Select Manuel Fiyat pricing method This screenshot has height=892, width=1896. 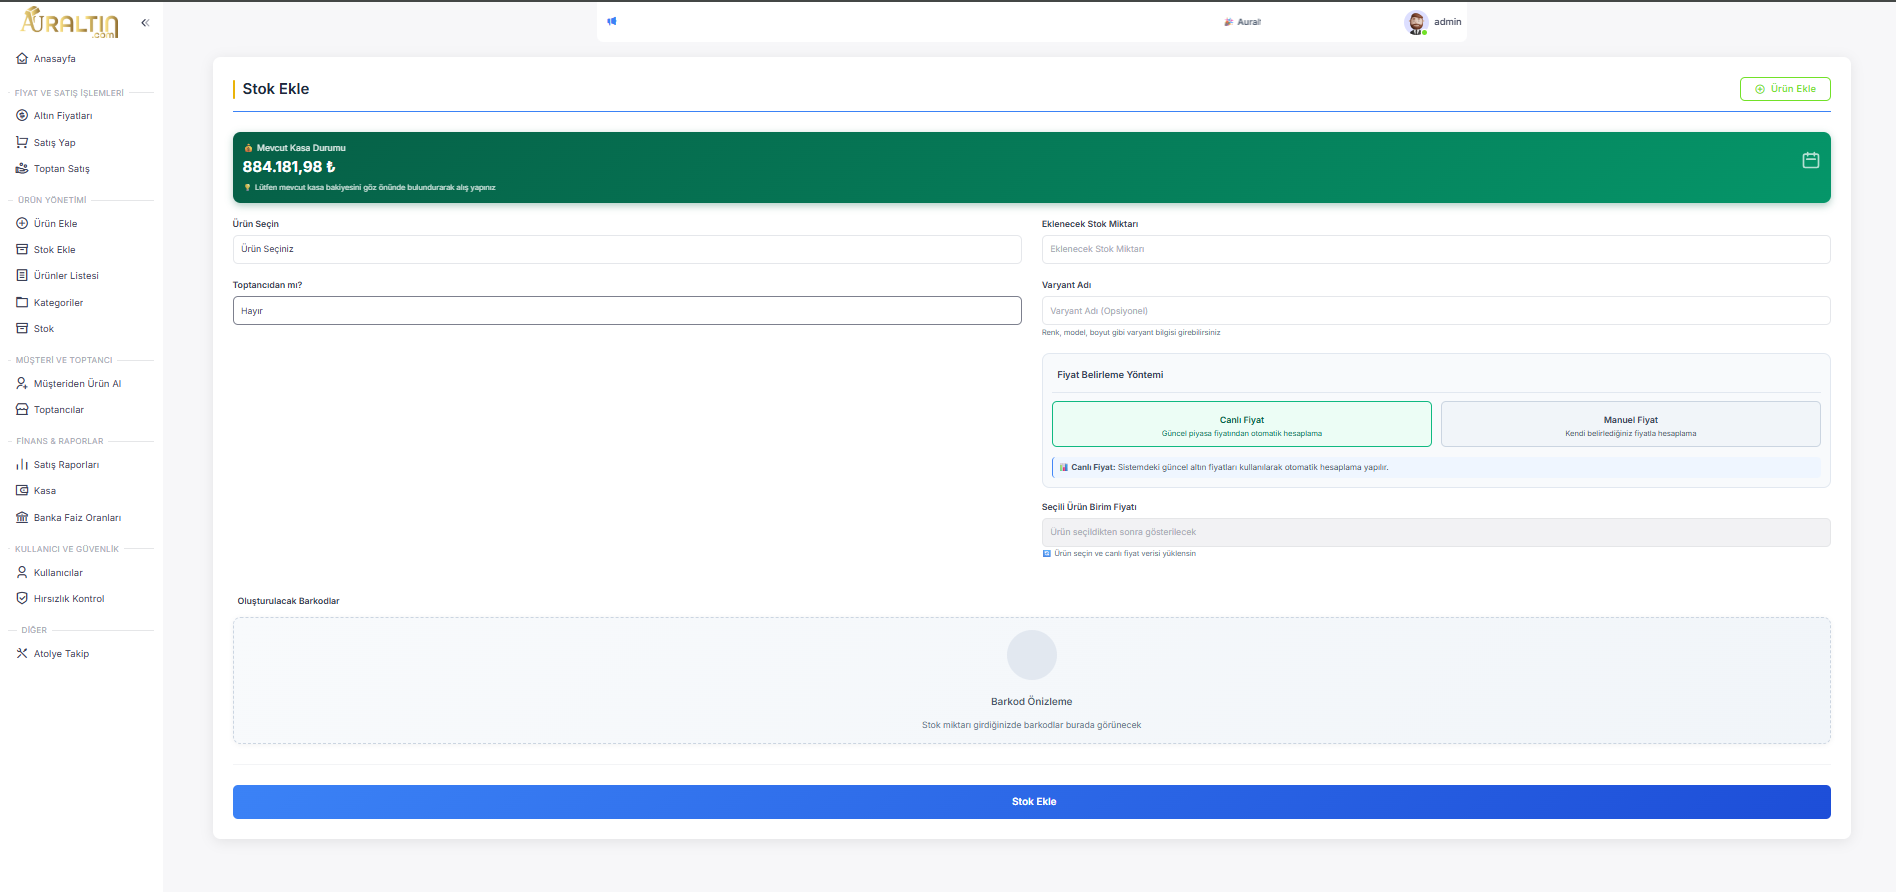(1630, 425)
